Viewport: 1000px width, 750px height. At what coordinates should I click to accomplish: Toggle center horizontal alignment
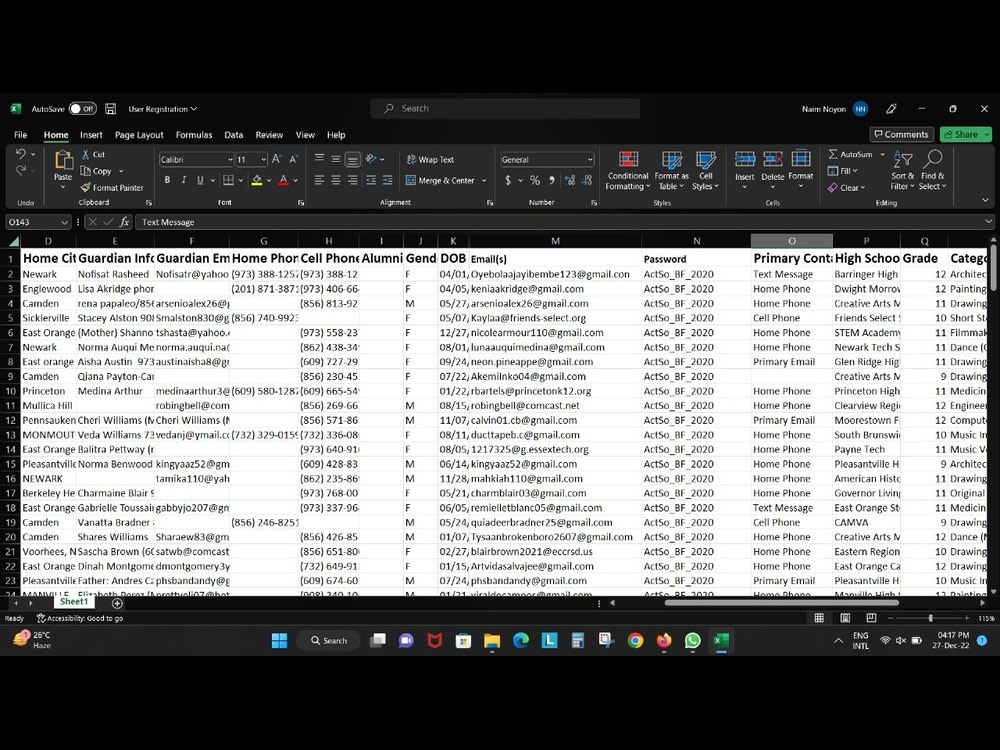335,180
